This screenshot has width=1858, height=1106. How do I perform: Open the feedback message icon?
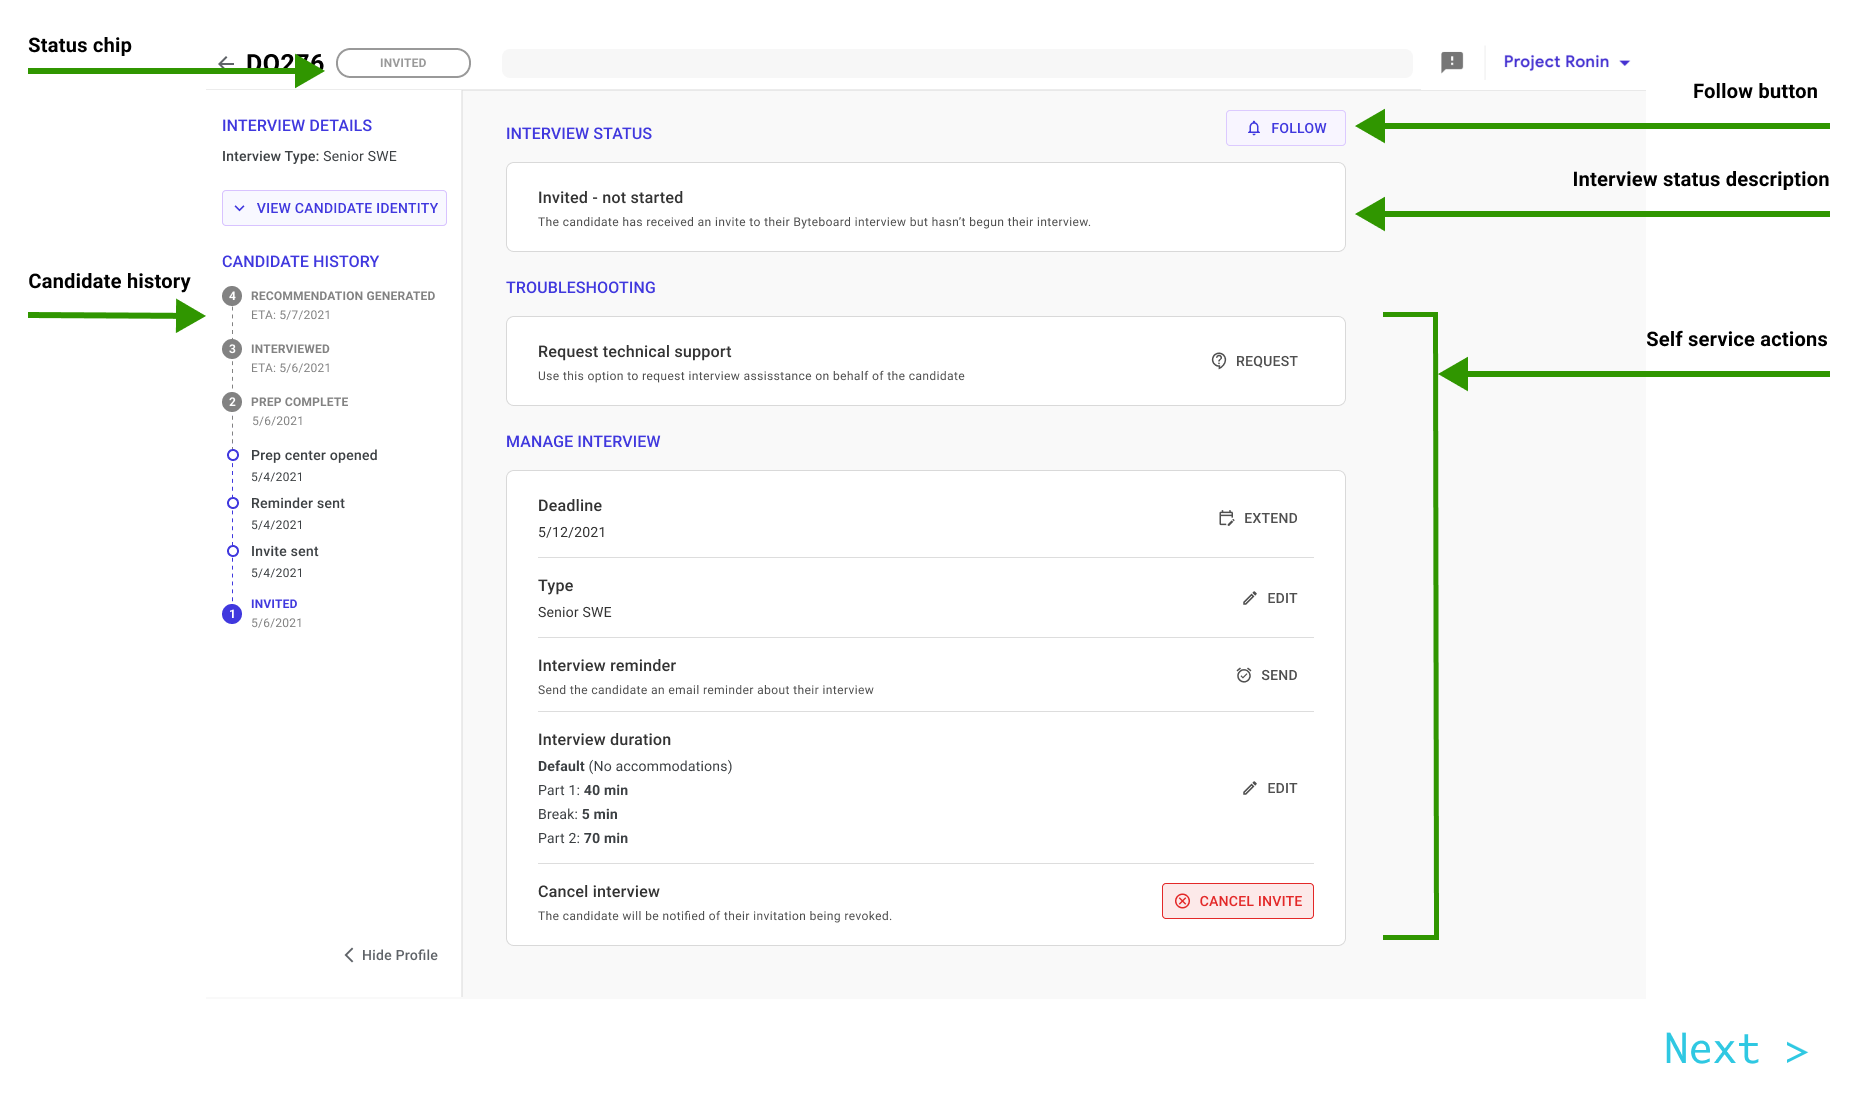click(1451, 62)
